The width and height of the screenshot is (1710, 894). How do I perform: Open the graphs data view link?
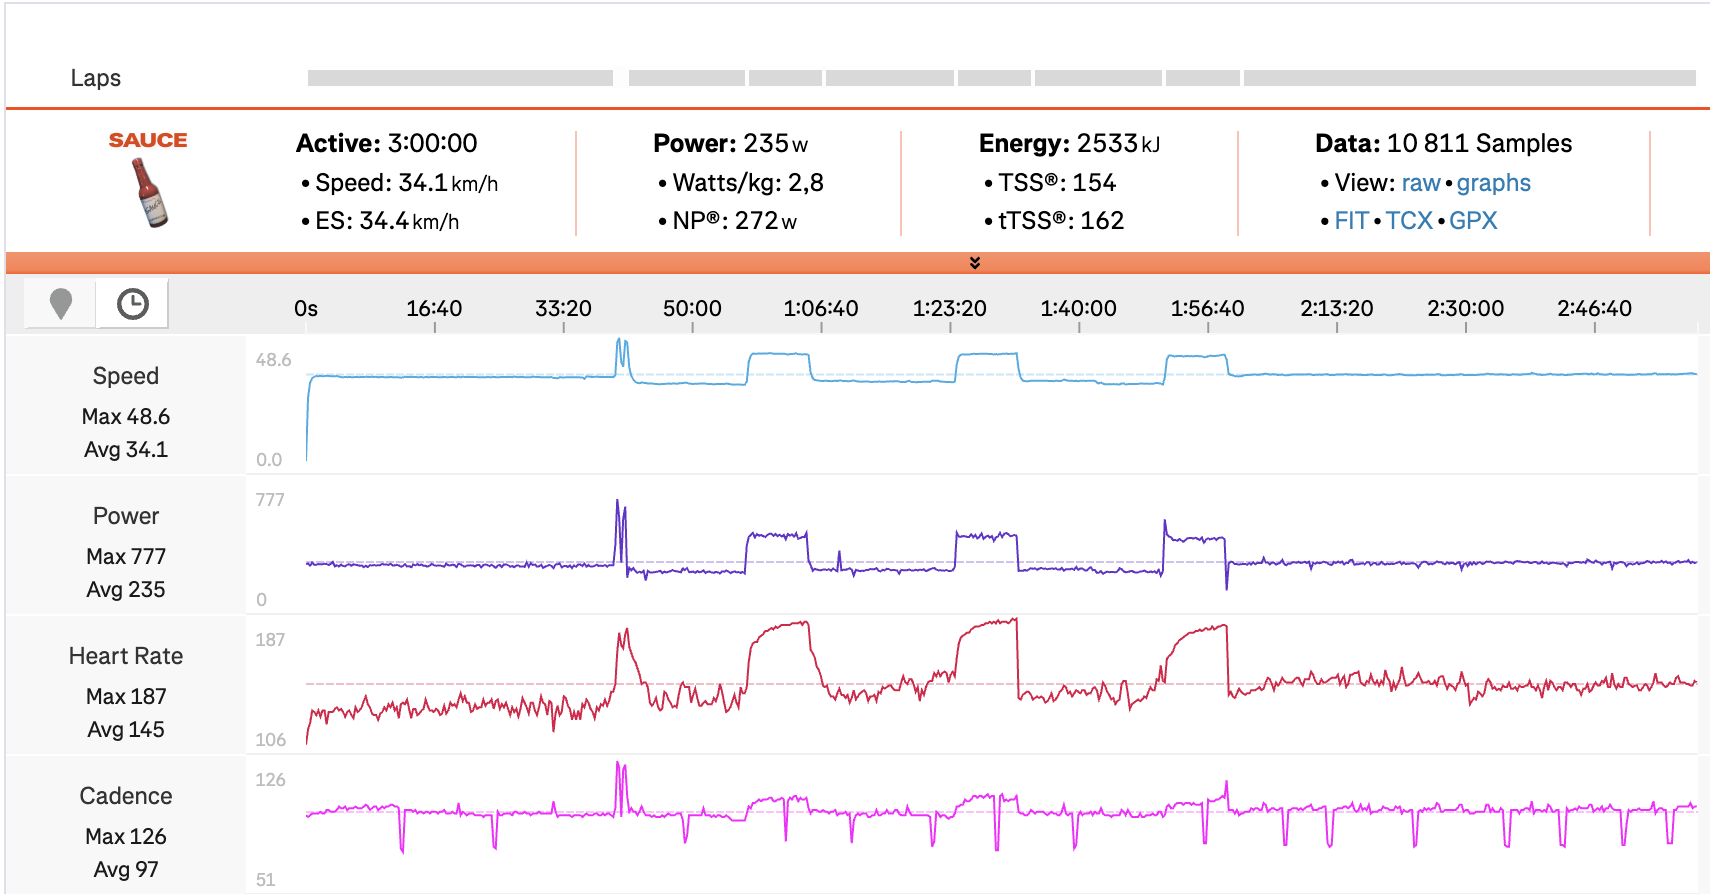[x=1493, y=183]
